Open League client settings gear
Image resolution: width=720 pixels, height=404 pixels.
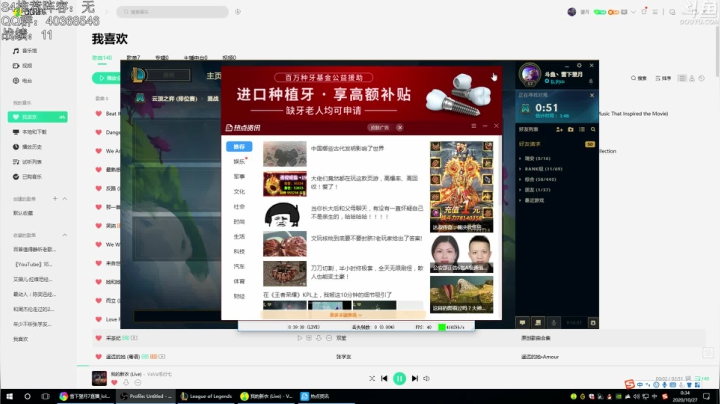(x=579, y=66)
